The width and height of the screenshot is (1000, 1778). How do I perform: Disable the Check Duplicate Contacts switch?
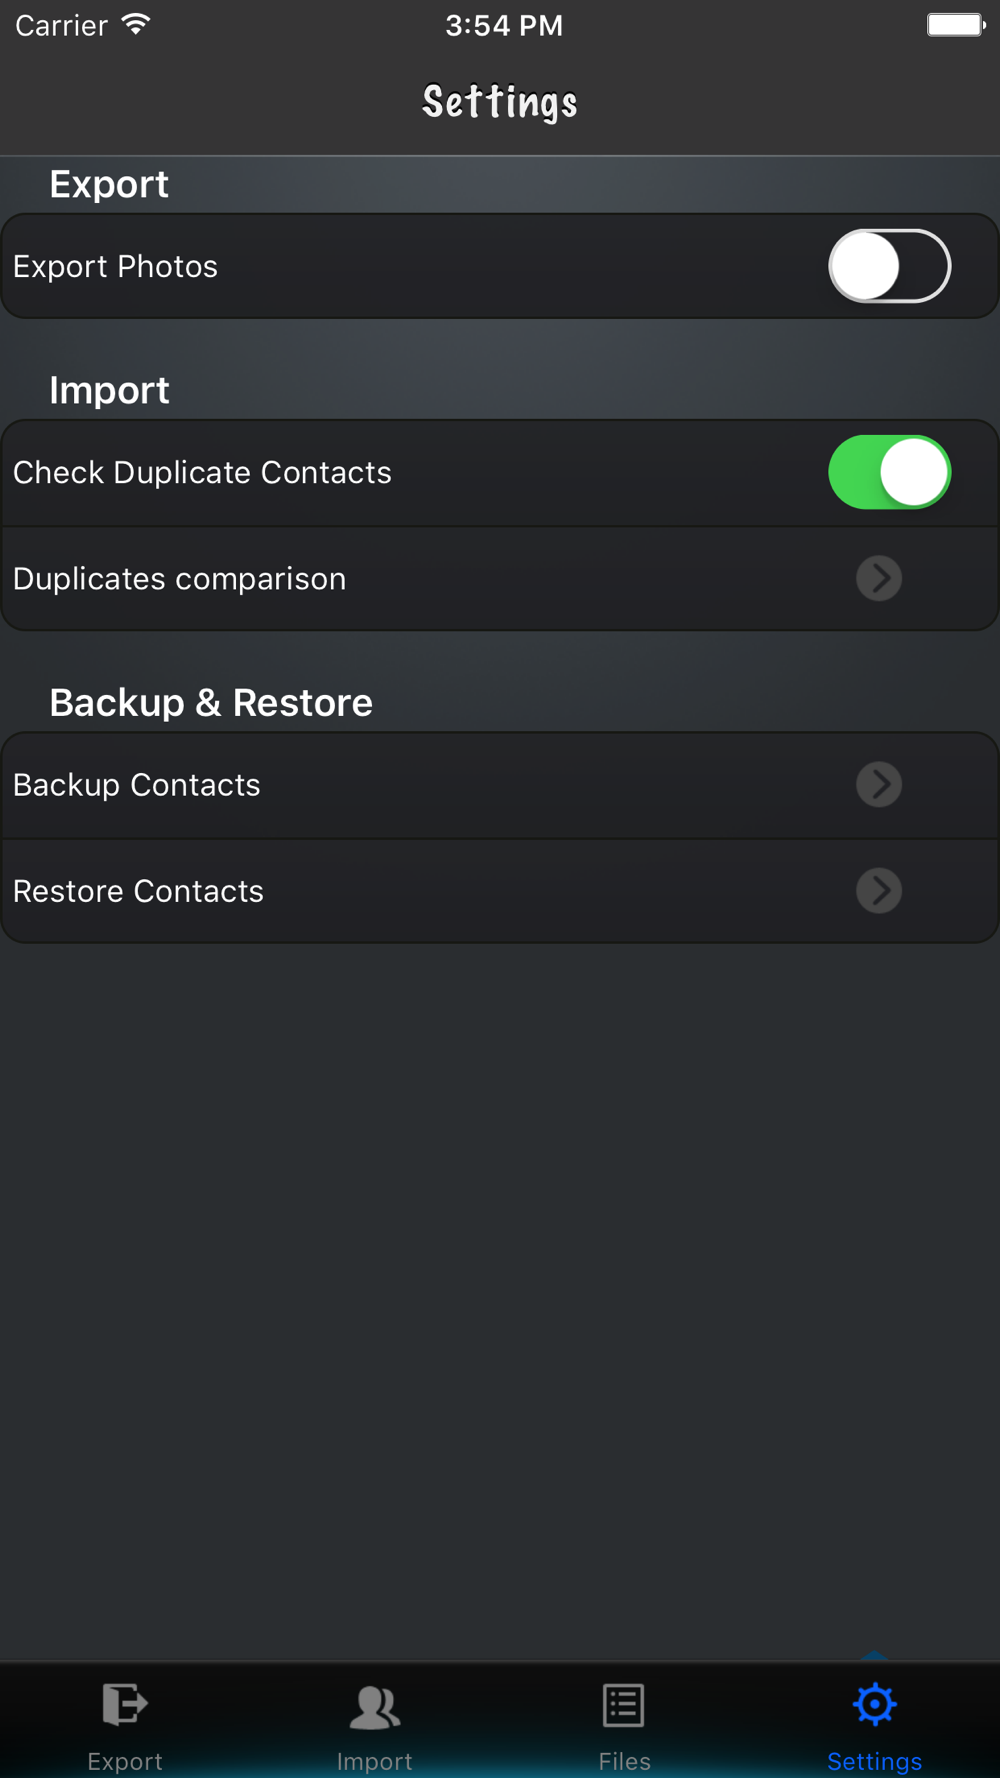889,472
